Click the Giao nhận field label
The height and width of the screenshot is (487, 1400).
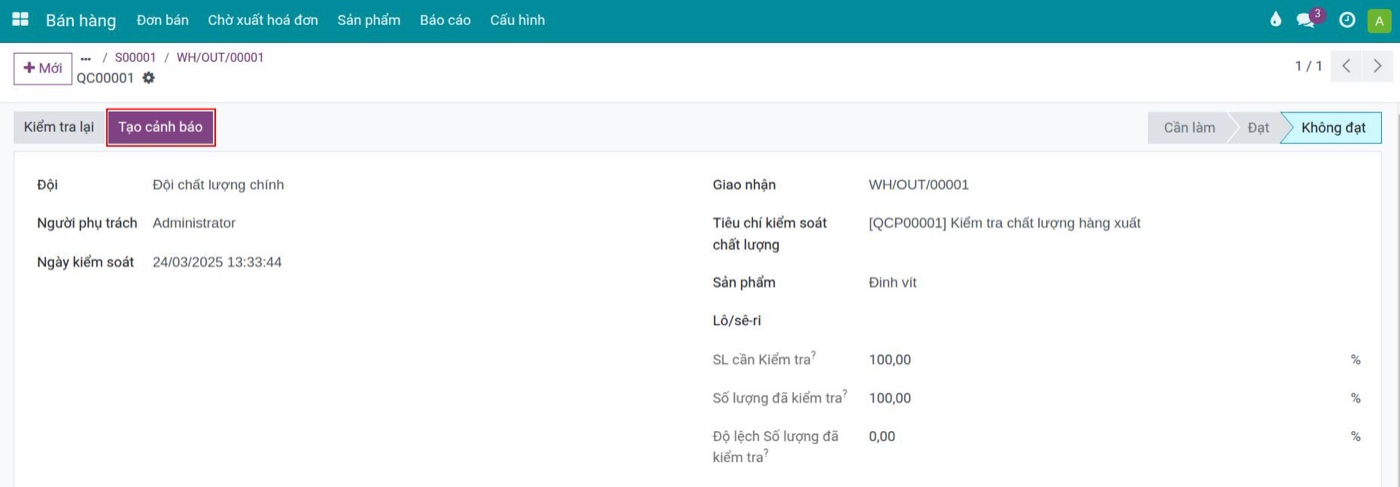click(744, 184)
